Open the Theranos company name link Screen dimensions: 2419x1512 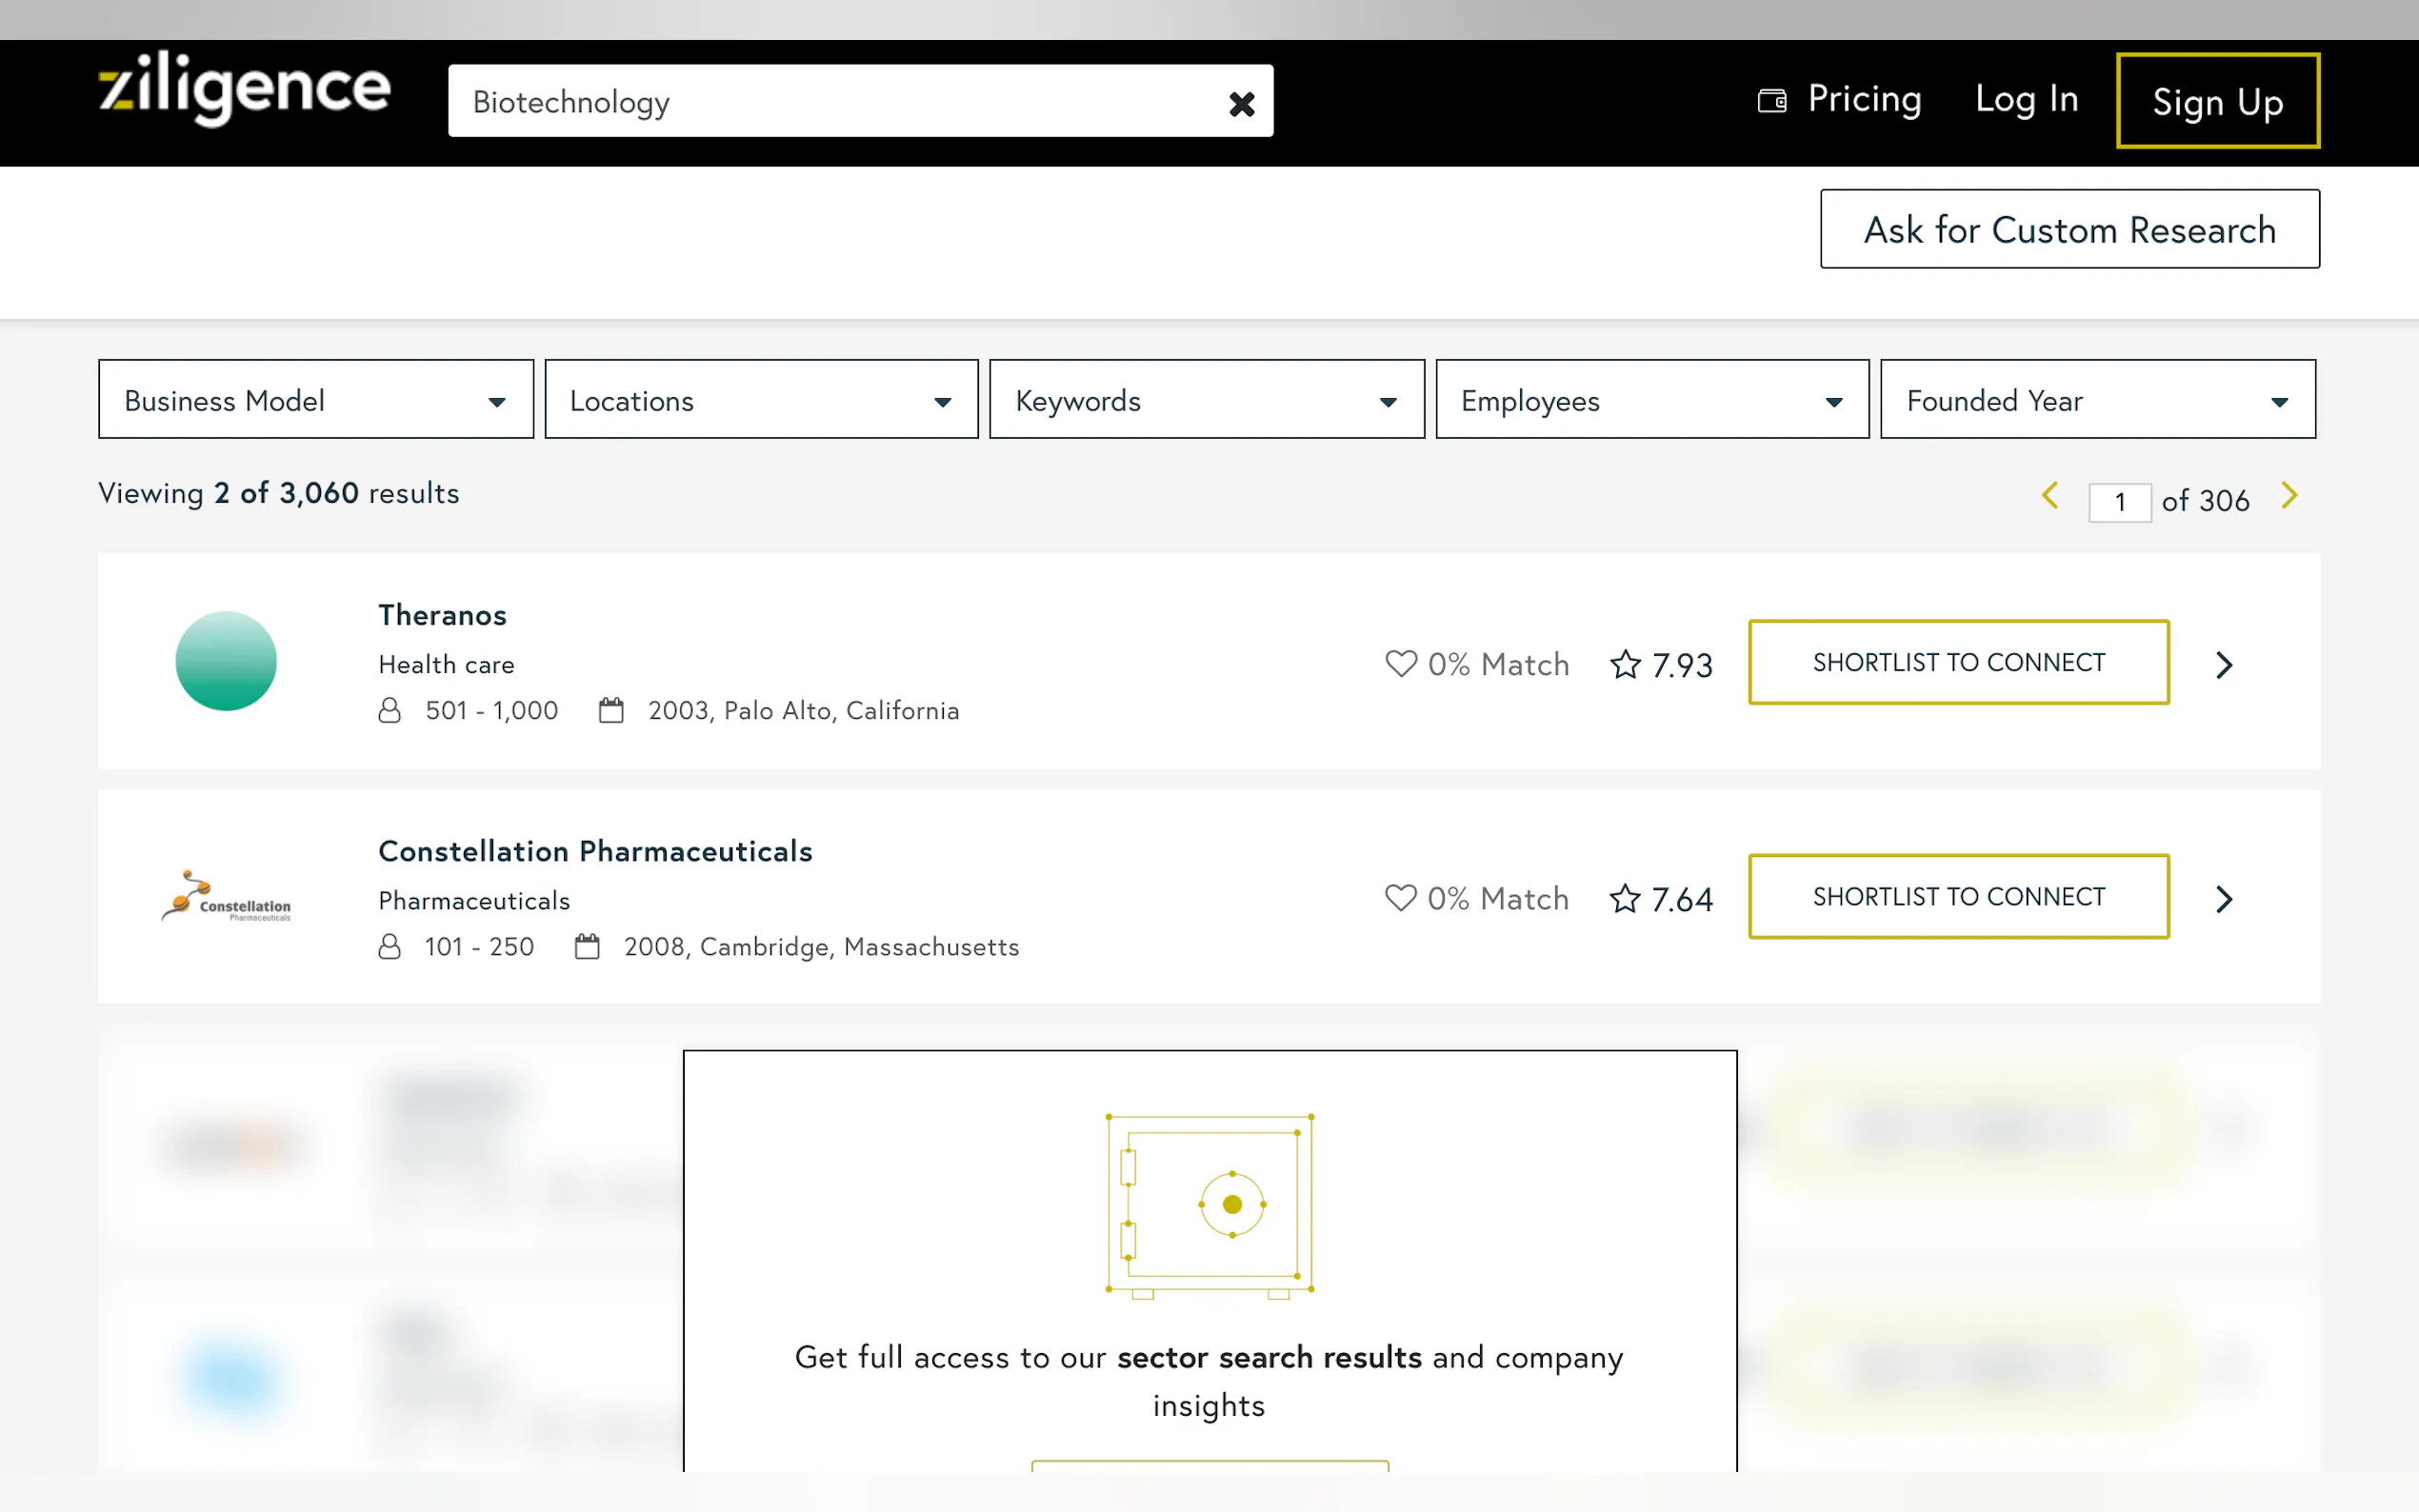coord(442,615)
